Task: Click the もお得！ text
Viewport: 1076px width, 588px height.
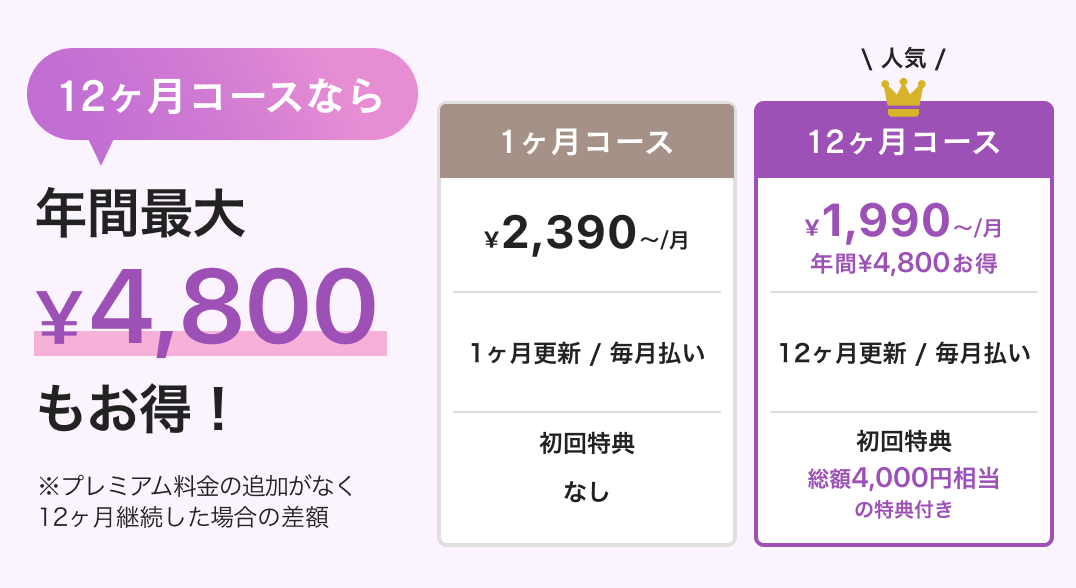Action: tap(134, 409)
